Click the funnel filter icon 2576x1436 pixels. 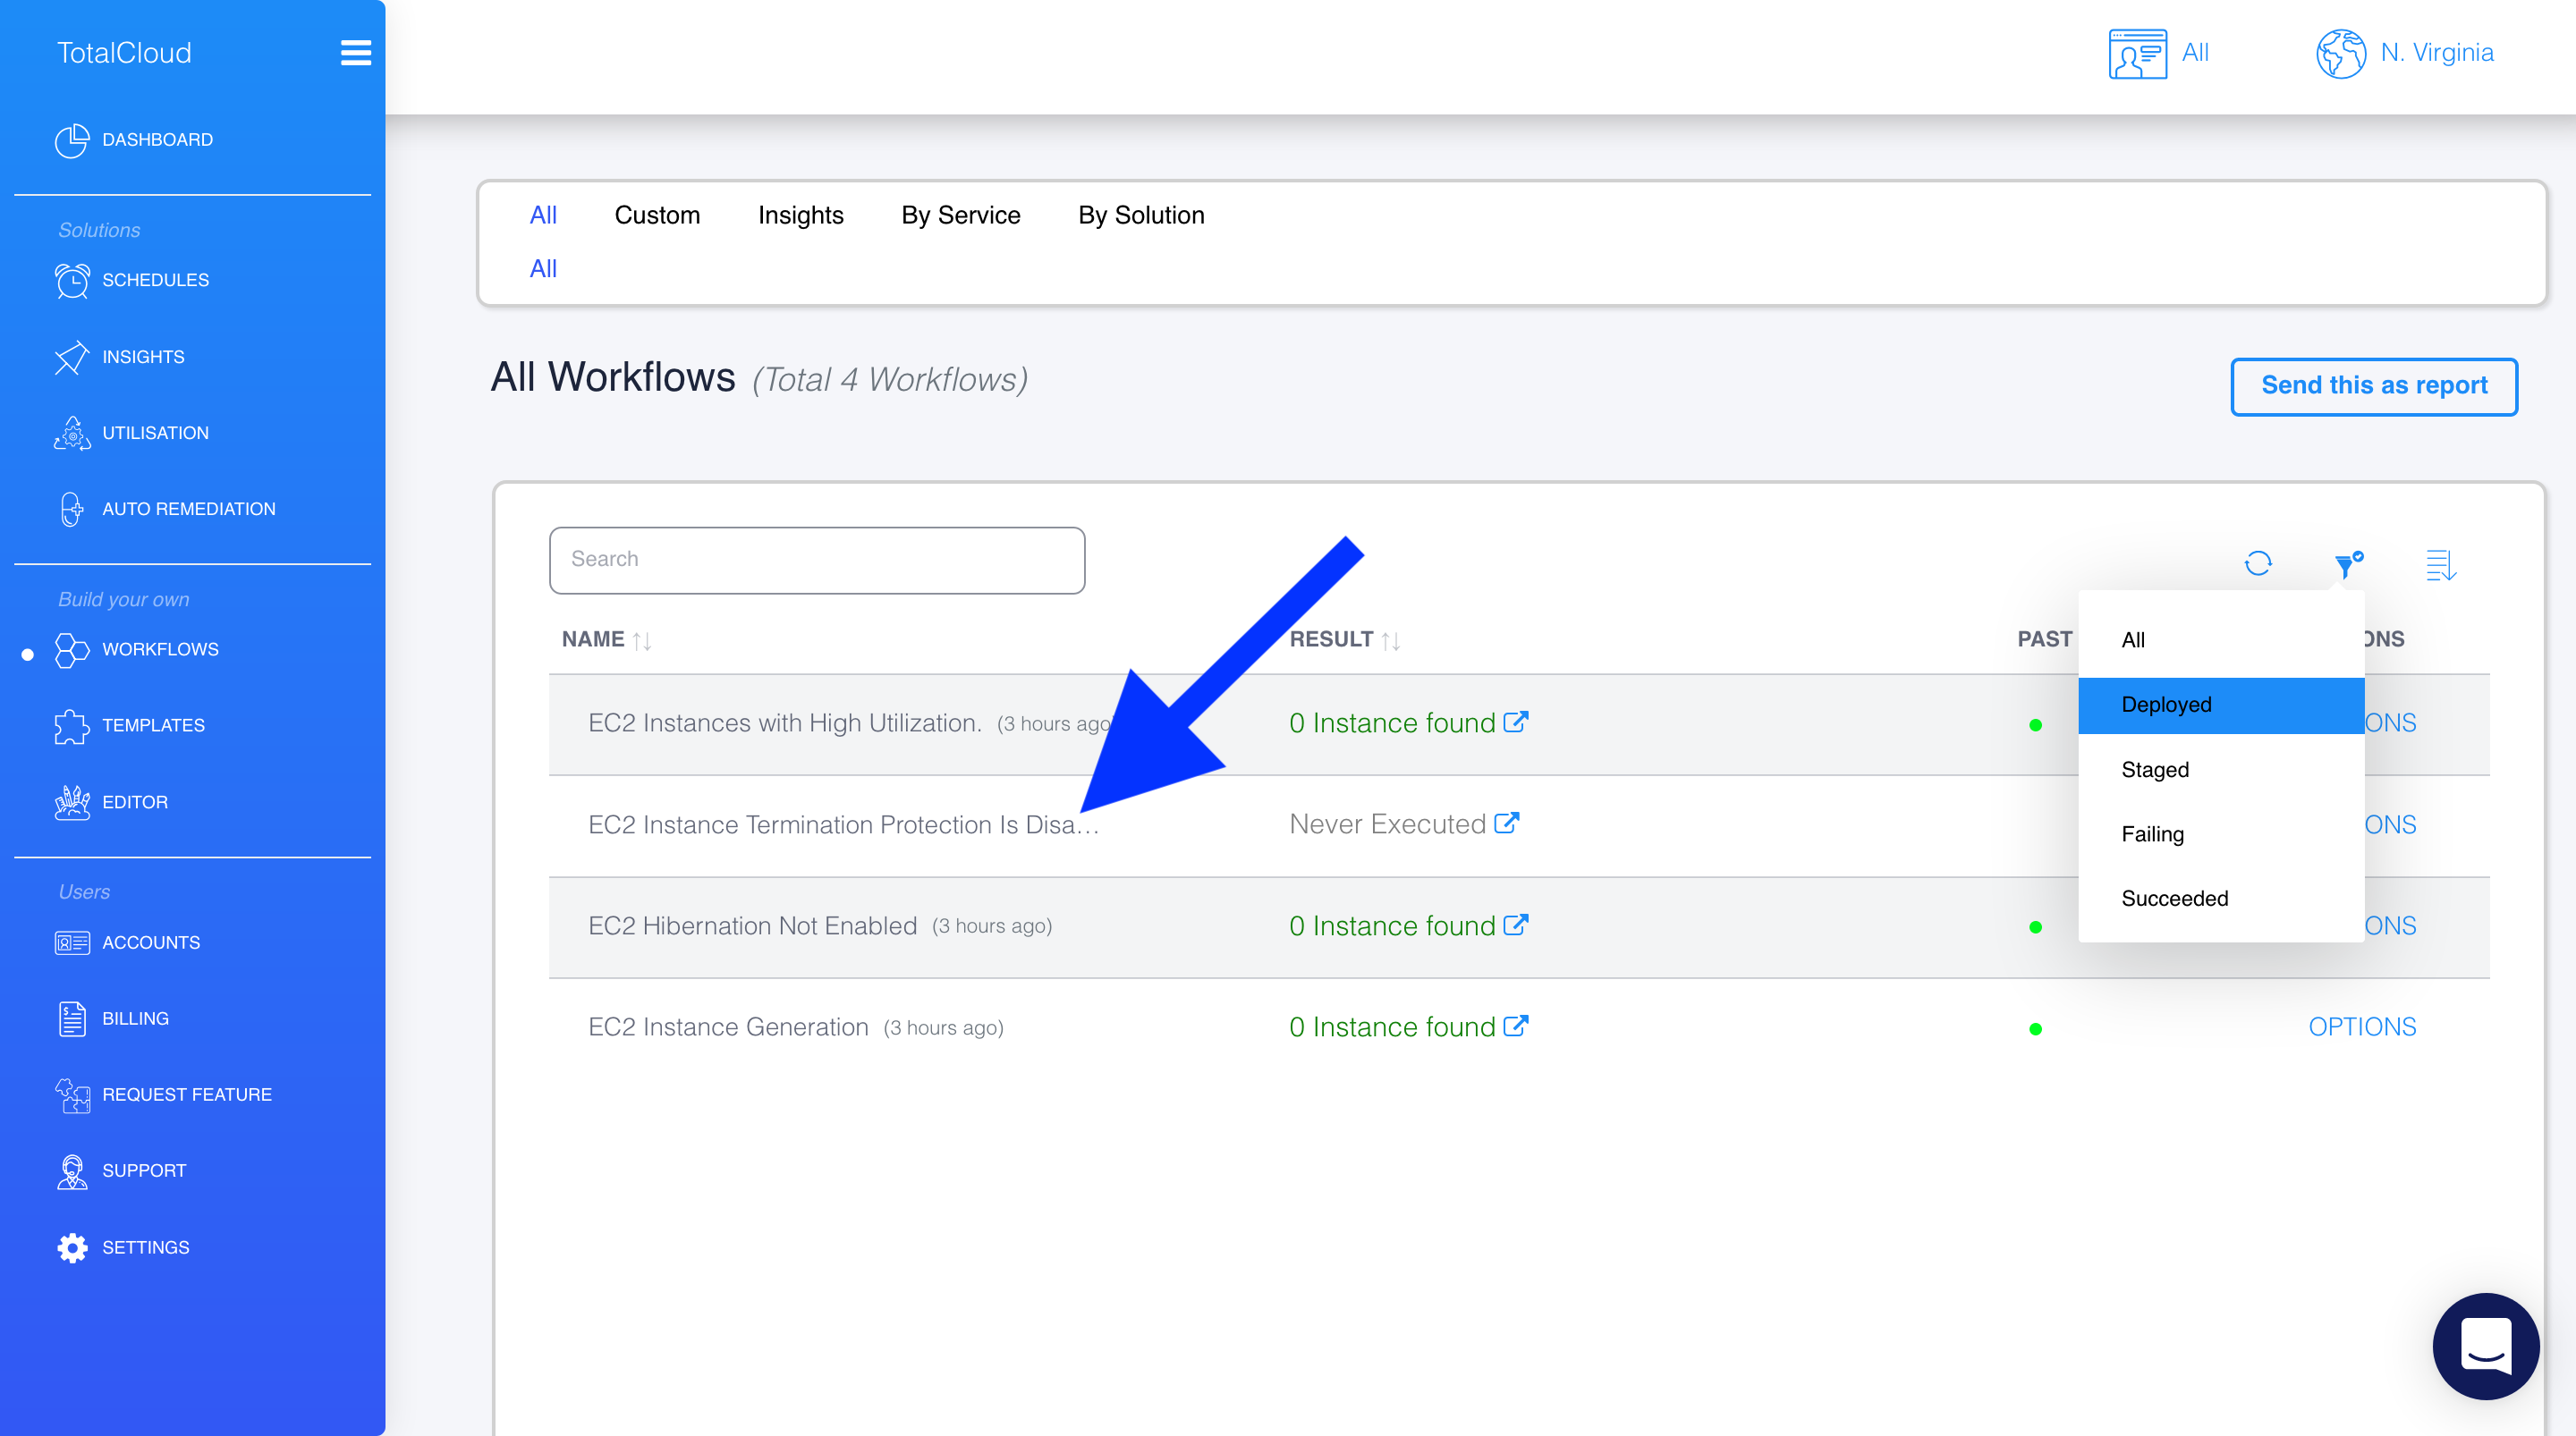tap(2347, 565)
